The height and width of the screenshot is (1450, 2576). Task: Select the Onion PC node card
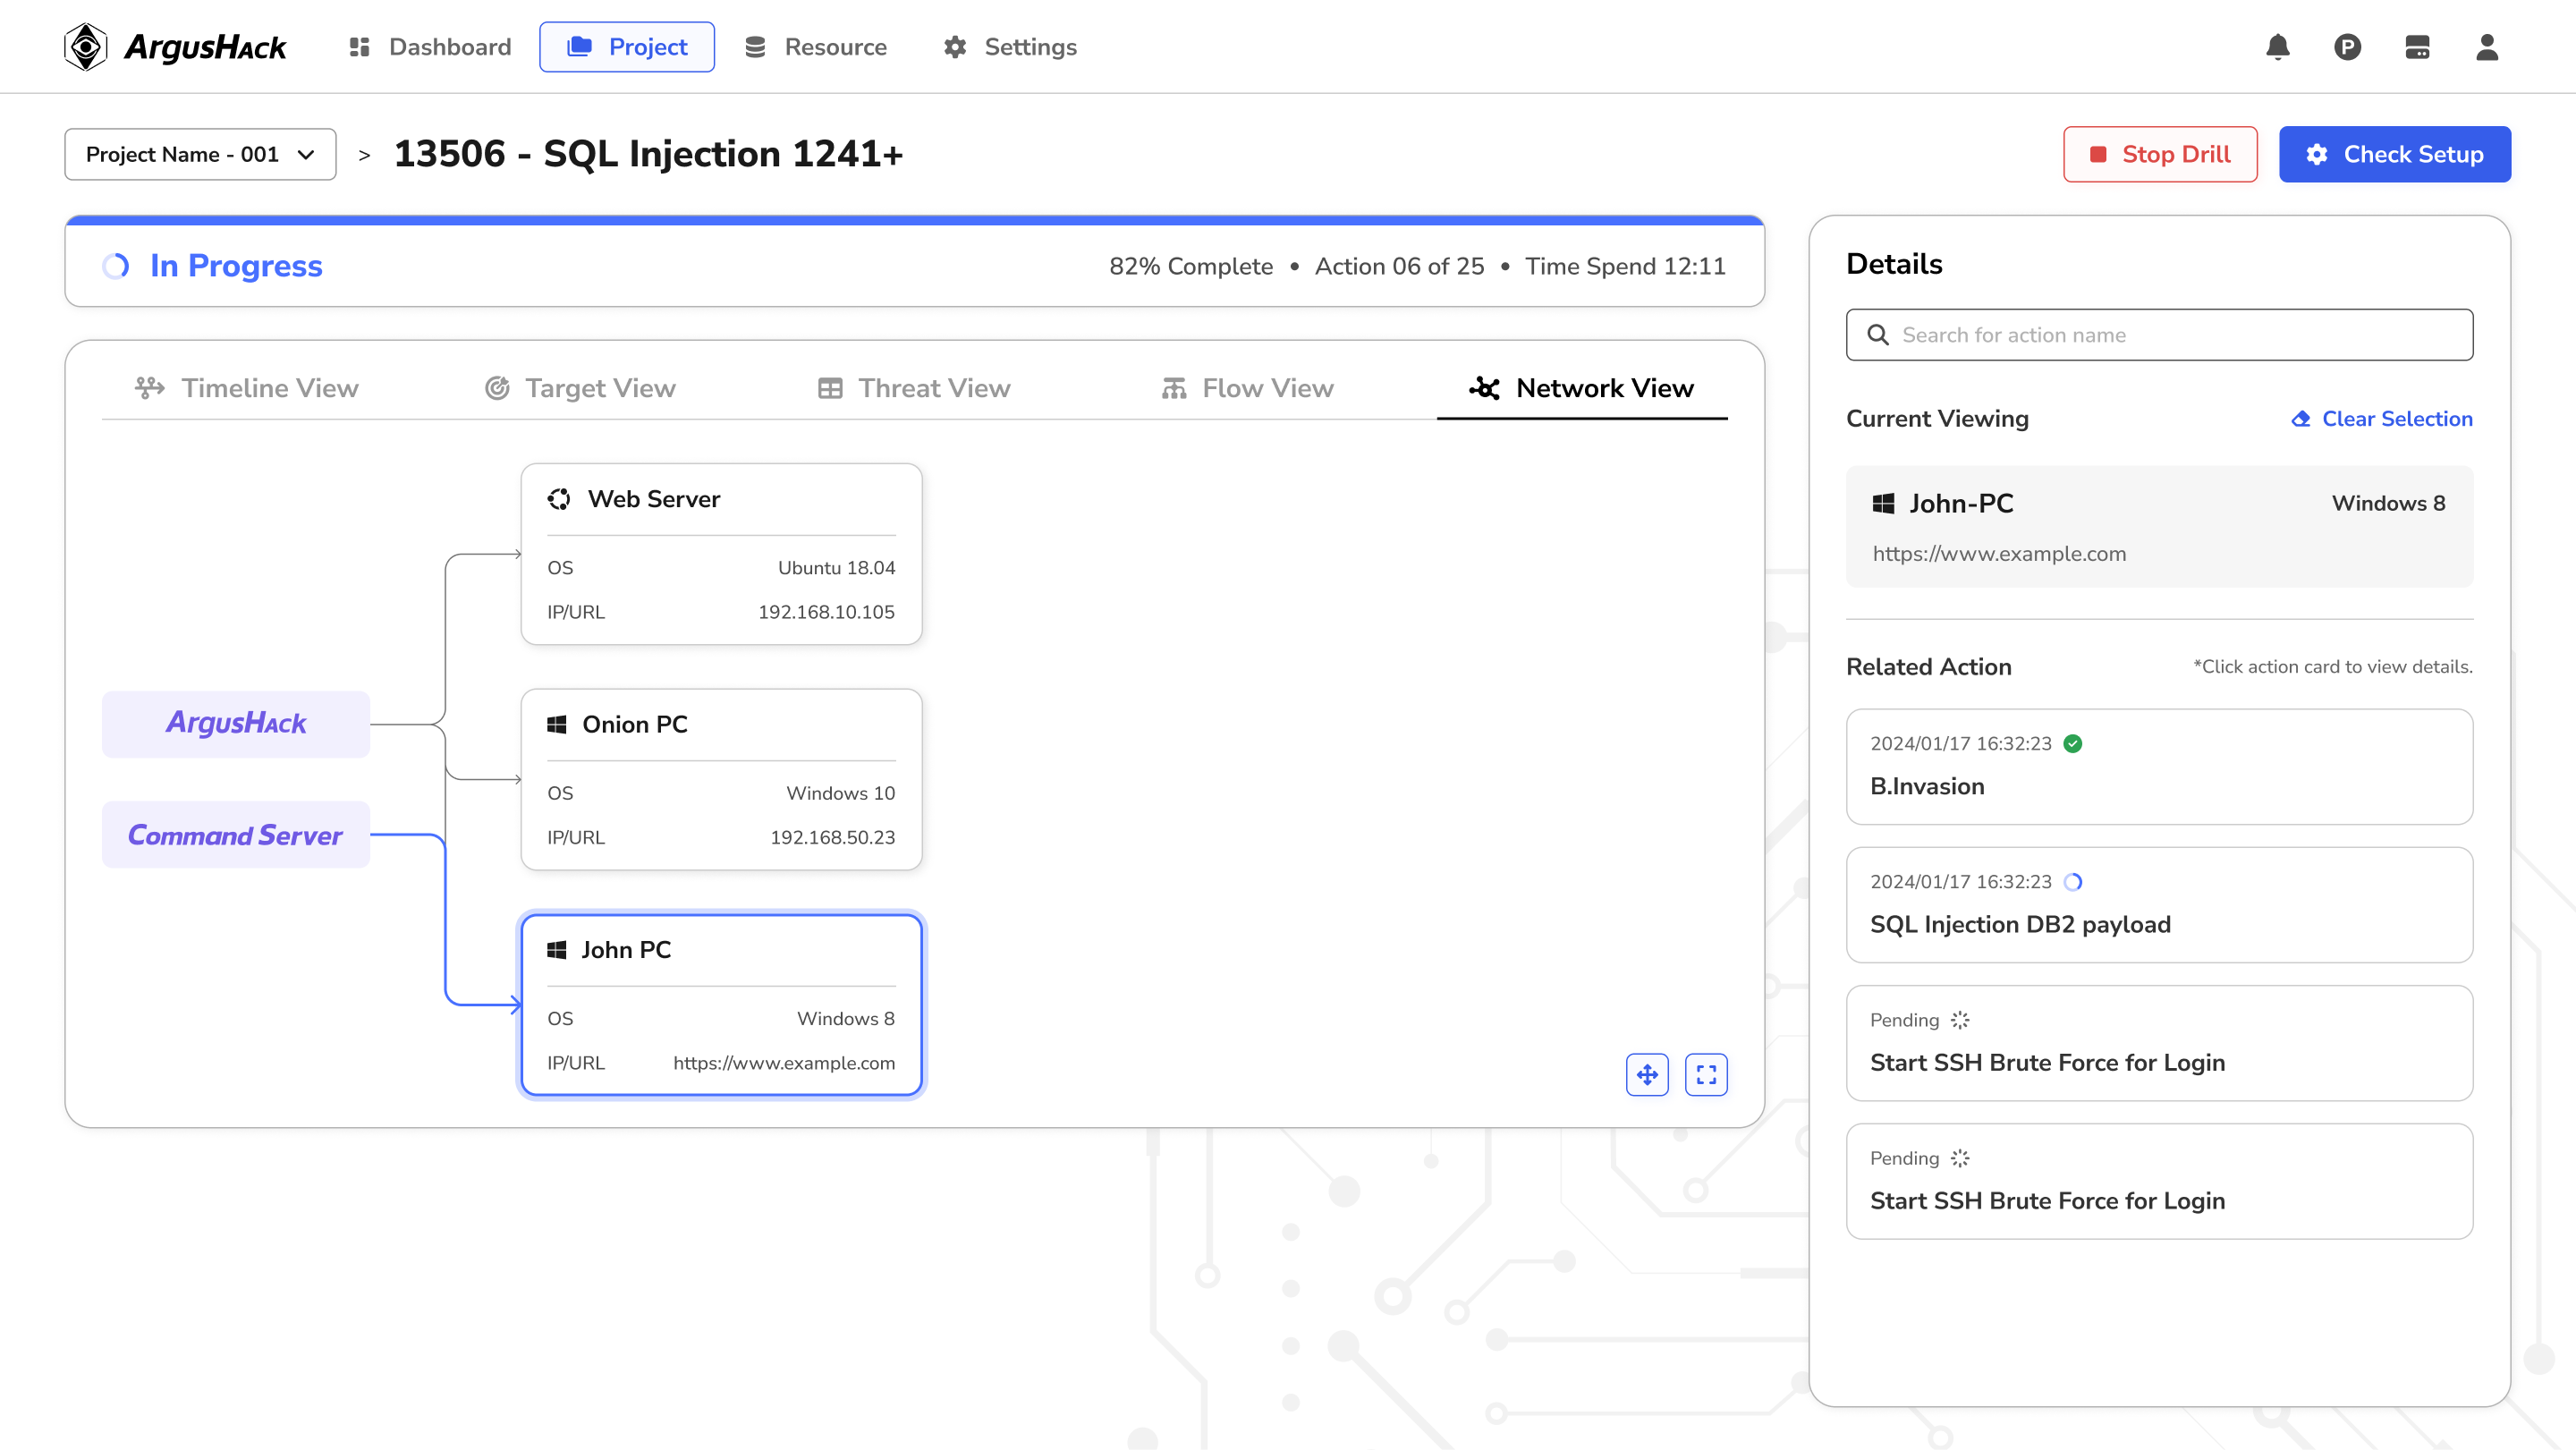[721, 779]
